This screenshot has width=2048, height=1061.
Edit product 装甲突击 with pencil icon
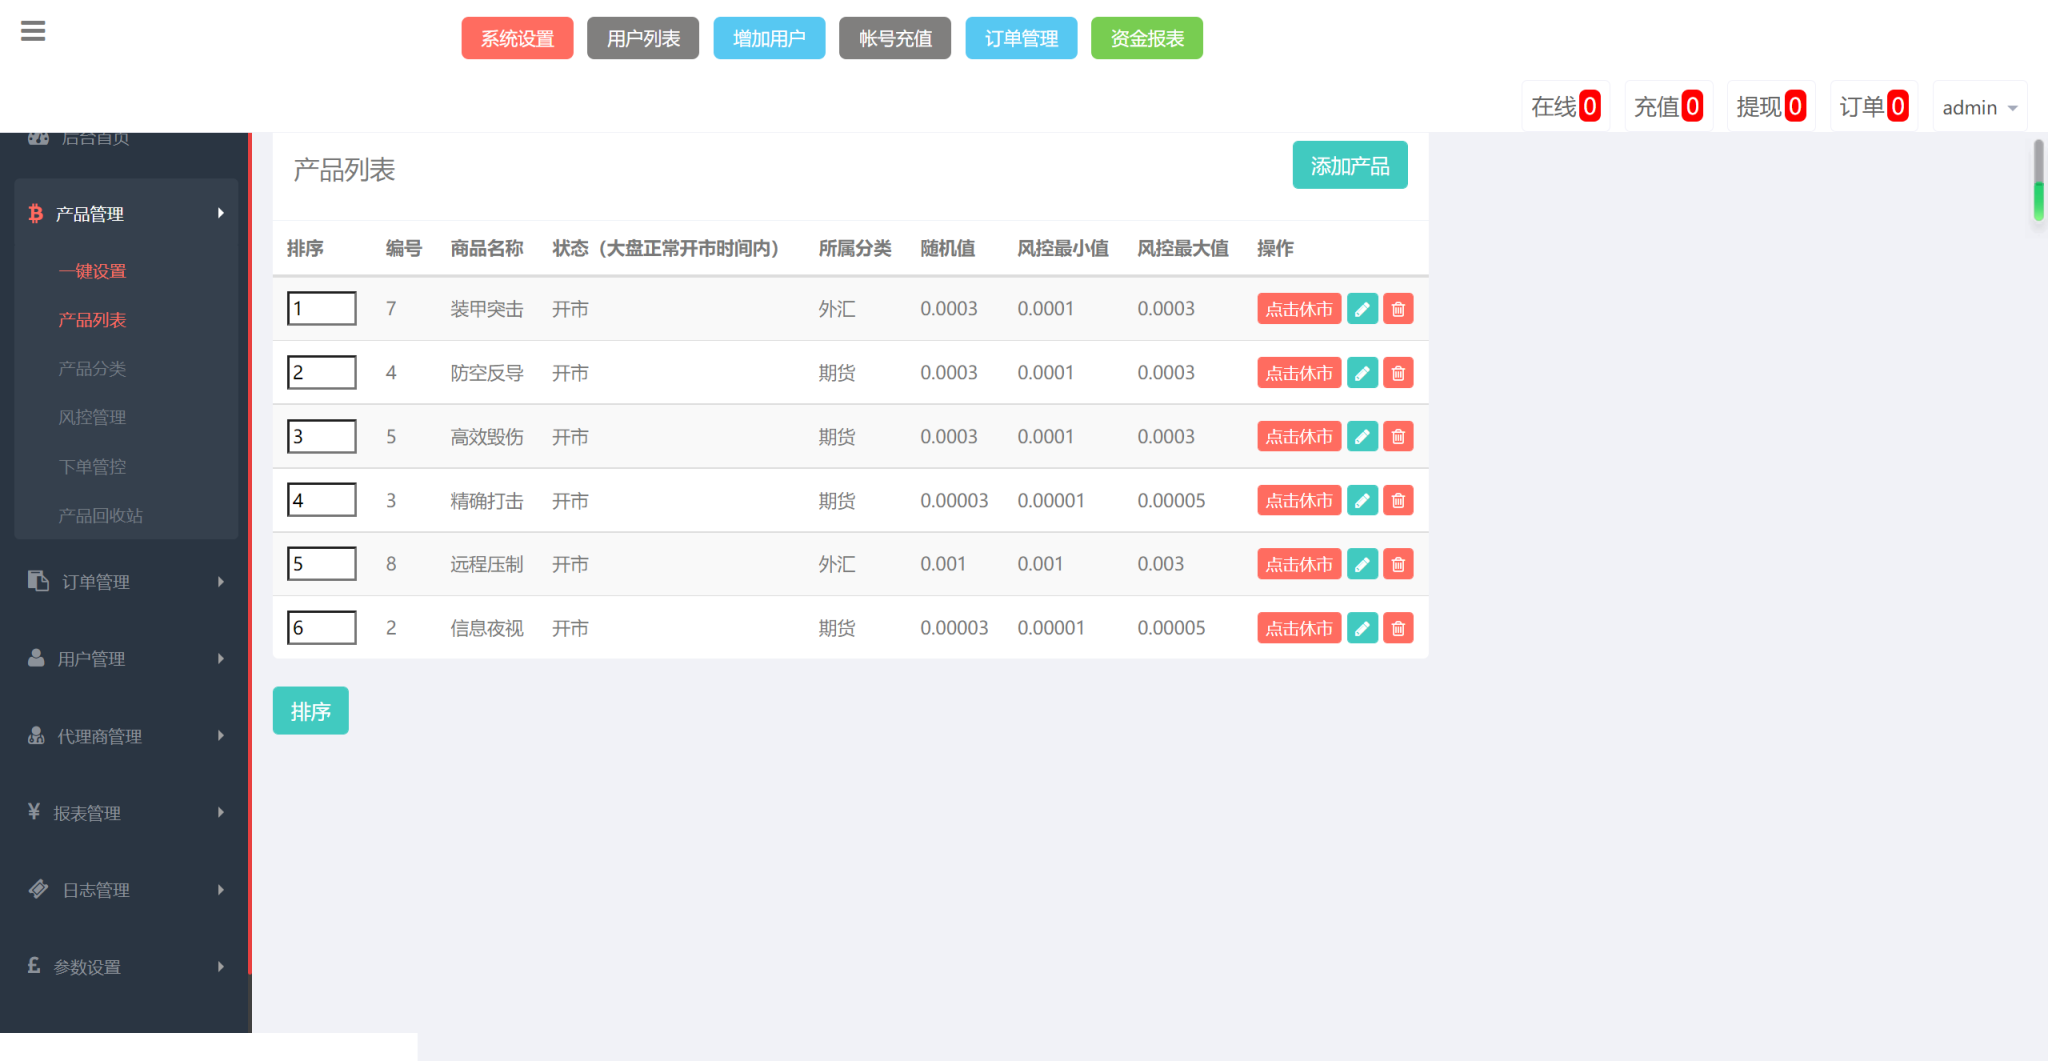(x=1362, y=309)
